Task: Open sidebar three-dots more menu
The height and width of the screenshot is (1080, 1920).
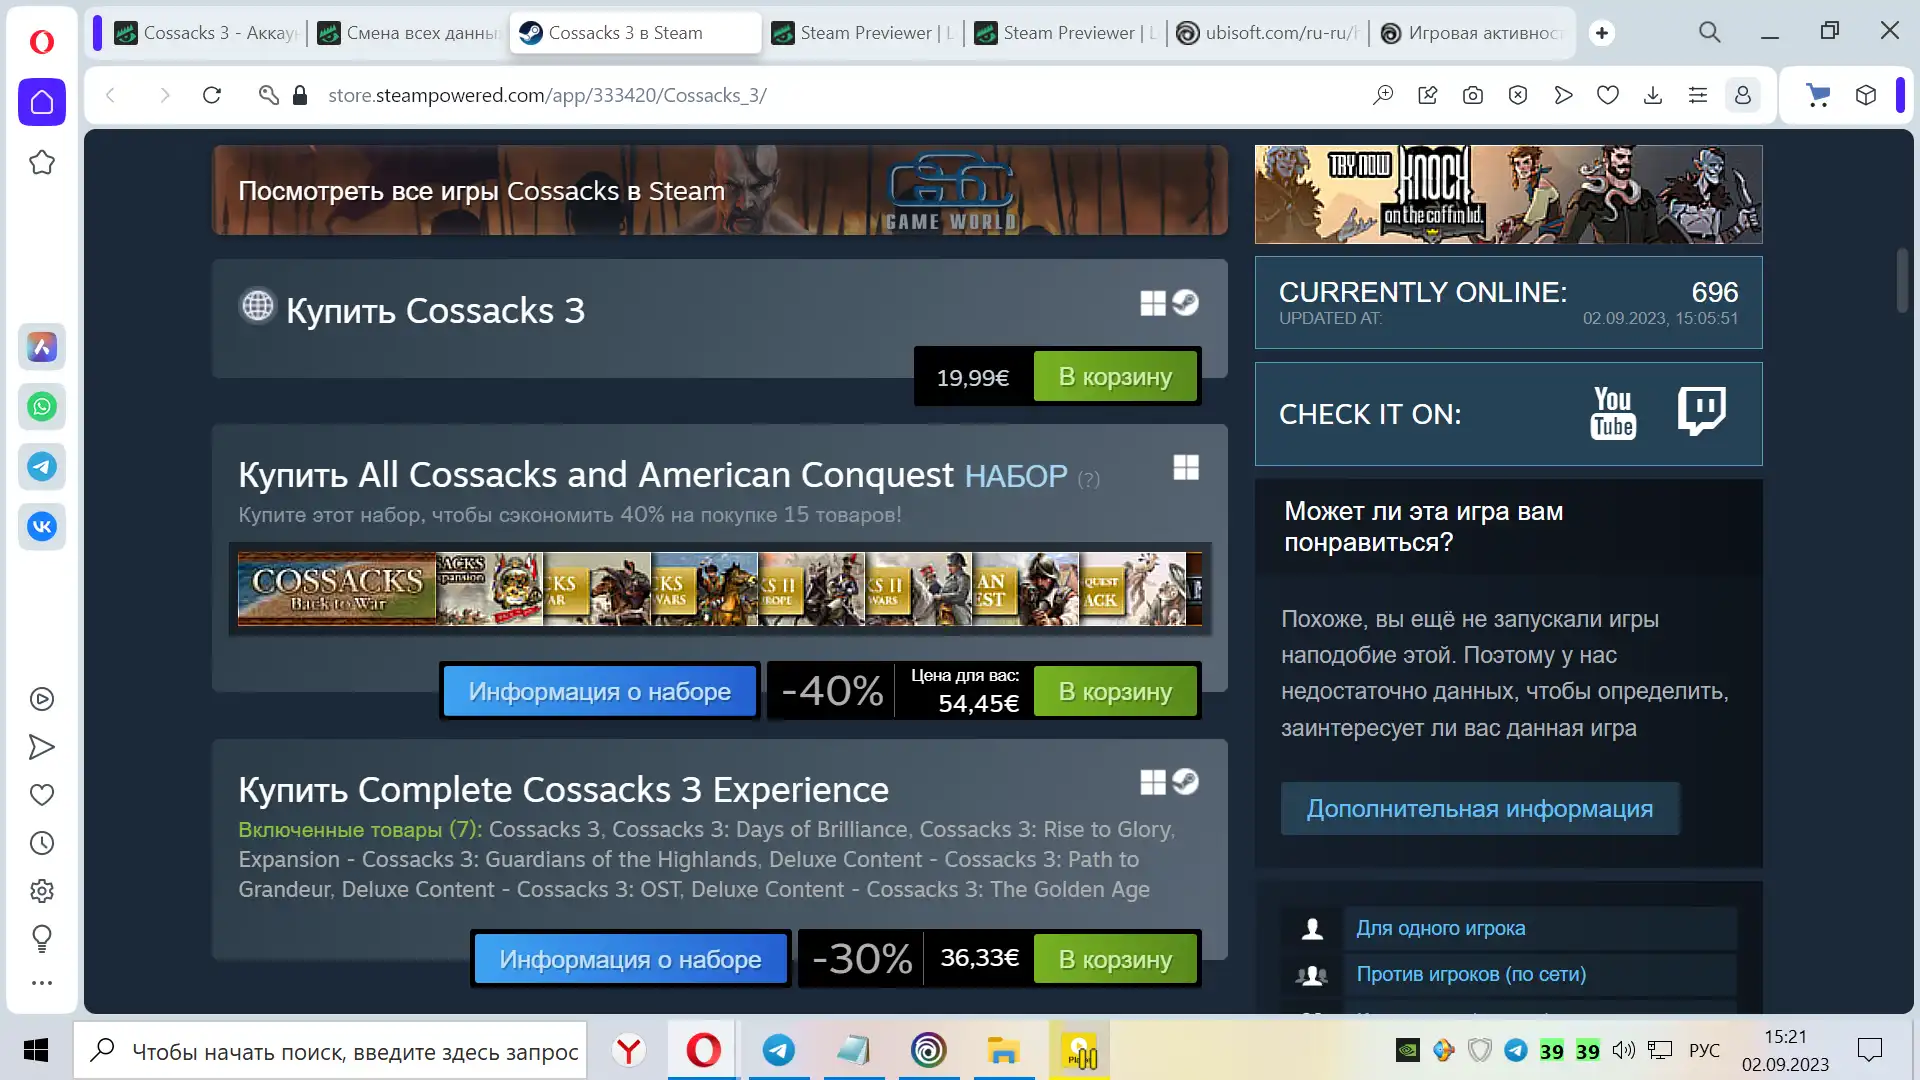Action: 42,983
